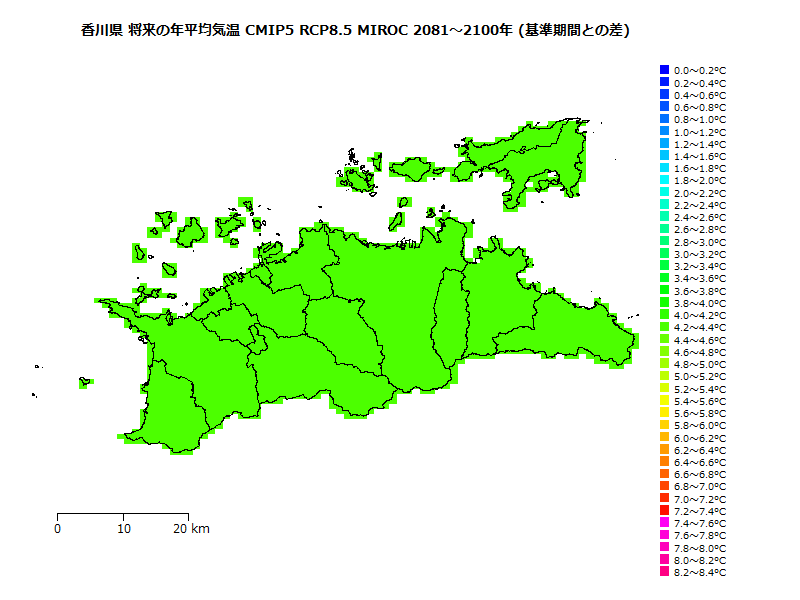Click the 5.4~5.6°C yellow legend swatch
The height and width of the screenshot is (600, 800).
pyautogui.click(x=664, y=400)
